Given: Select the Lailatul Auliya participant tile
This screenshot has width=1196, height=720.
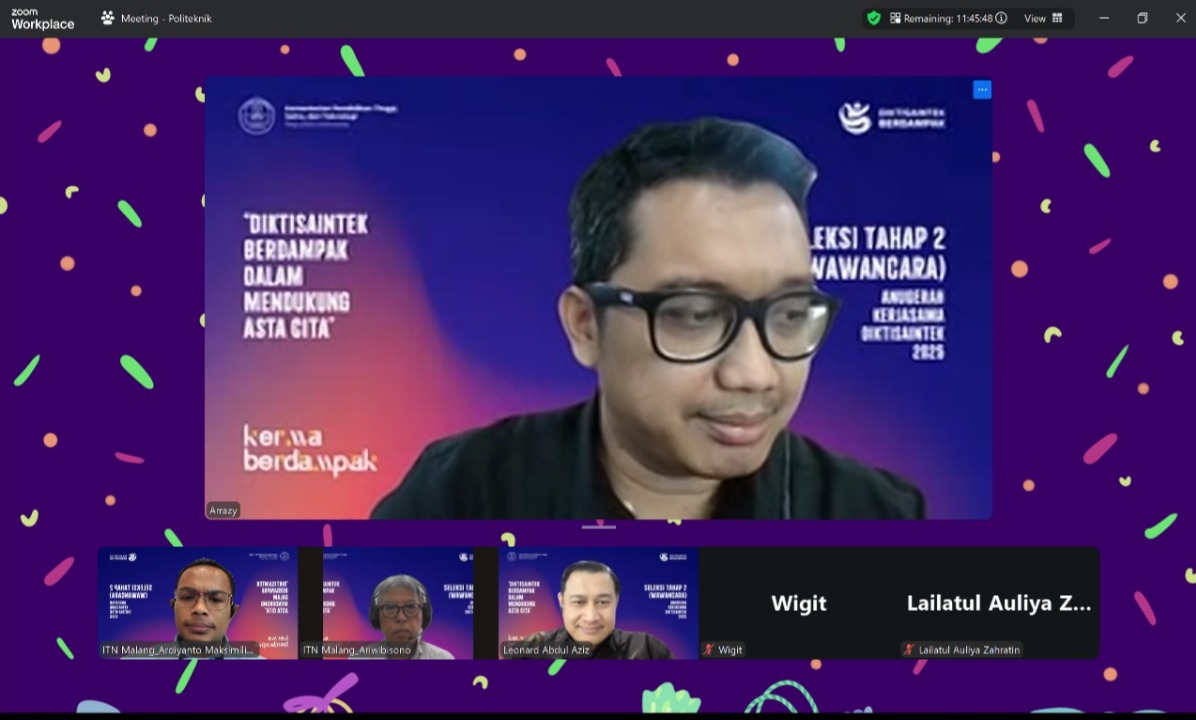Looking at the screenshot, I should 998,603.
